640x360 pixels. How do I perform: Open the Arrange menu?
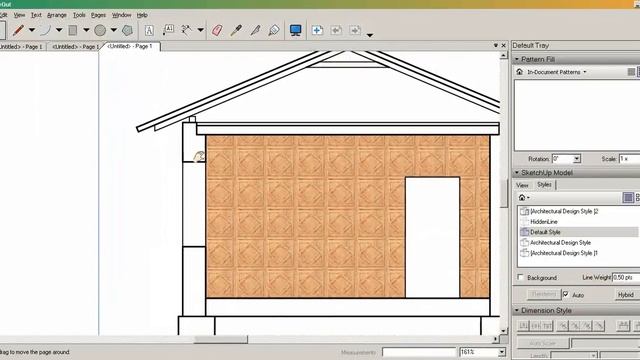click(57, 15)
